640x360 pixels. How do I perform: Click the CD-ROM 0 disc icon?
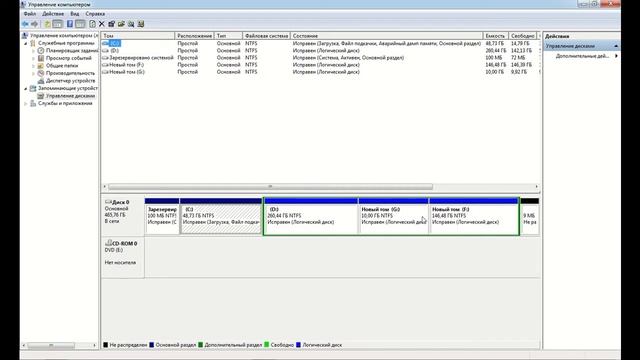(x=109, y=243)
